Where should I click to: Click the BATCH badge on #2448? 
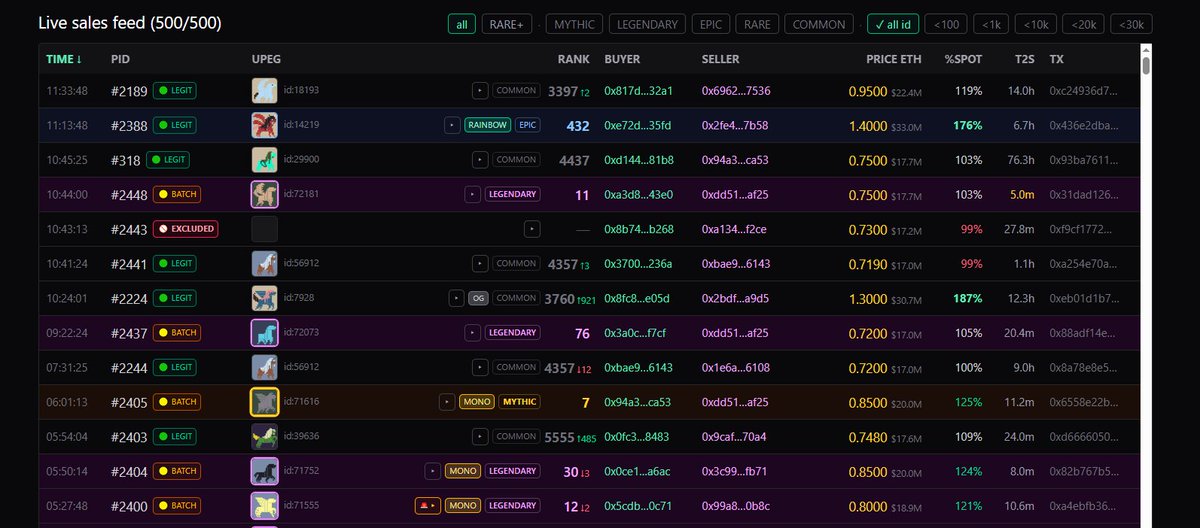point(177,195)
